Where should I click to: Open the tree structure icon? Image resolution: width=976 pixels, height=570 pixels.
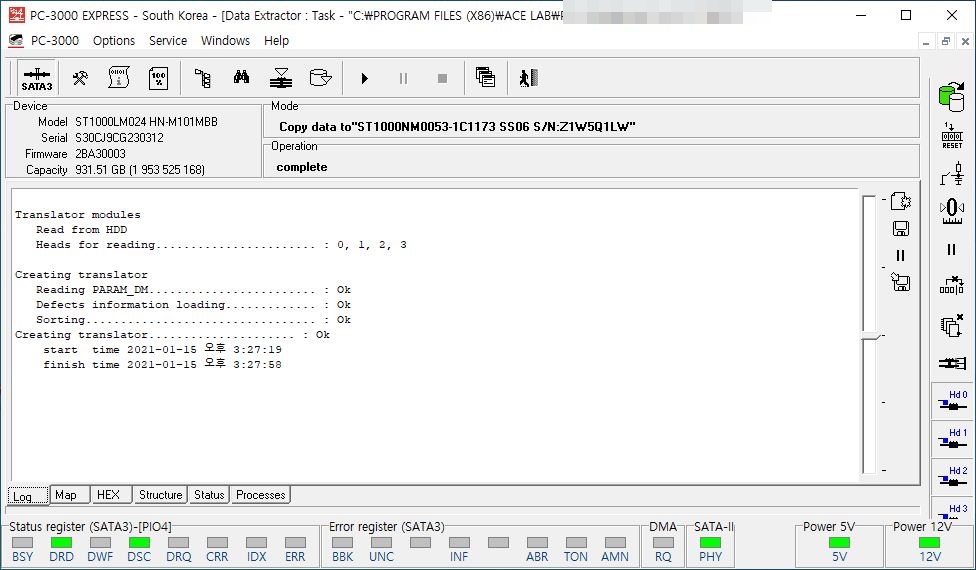tap(202, 78)
